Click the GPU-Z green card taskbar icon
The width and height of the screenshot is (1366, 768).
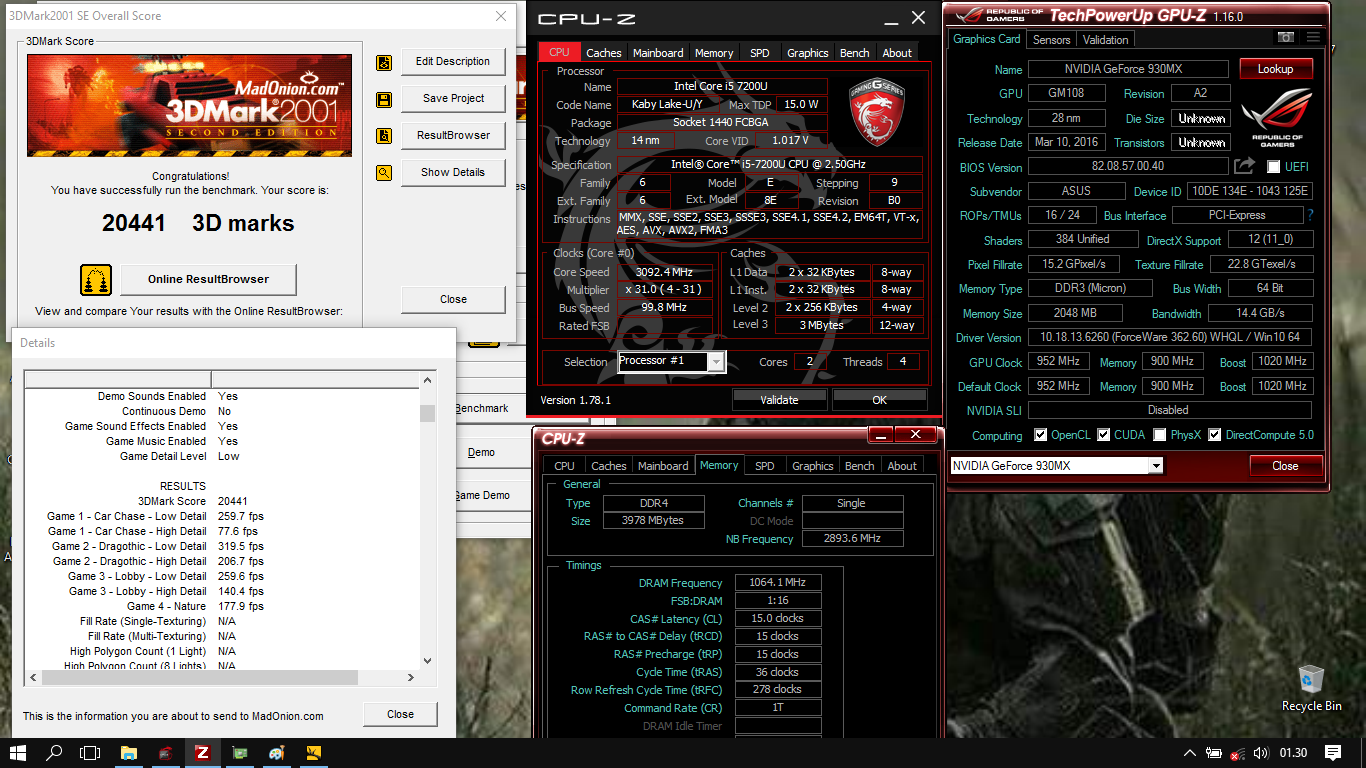[x=240, y=752]
